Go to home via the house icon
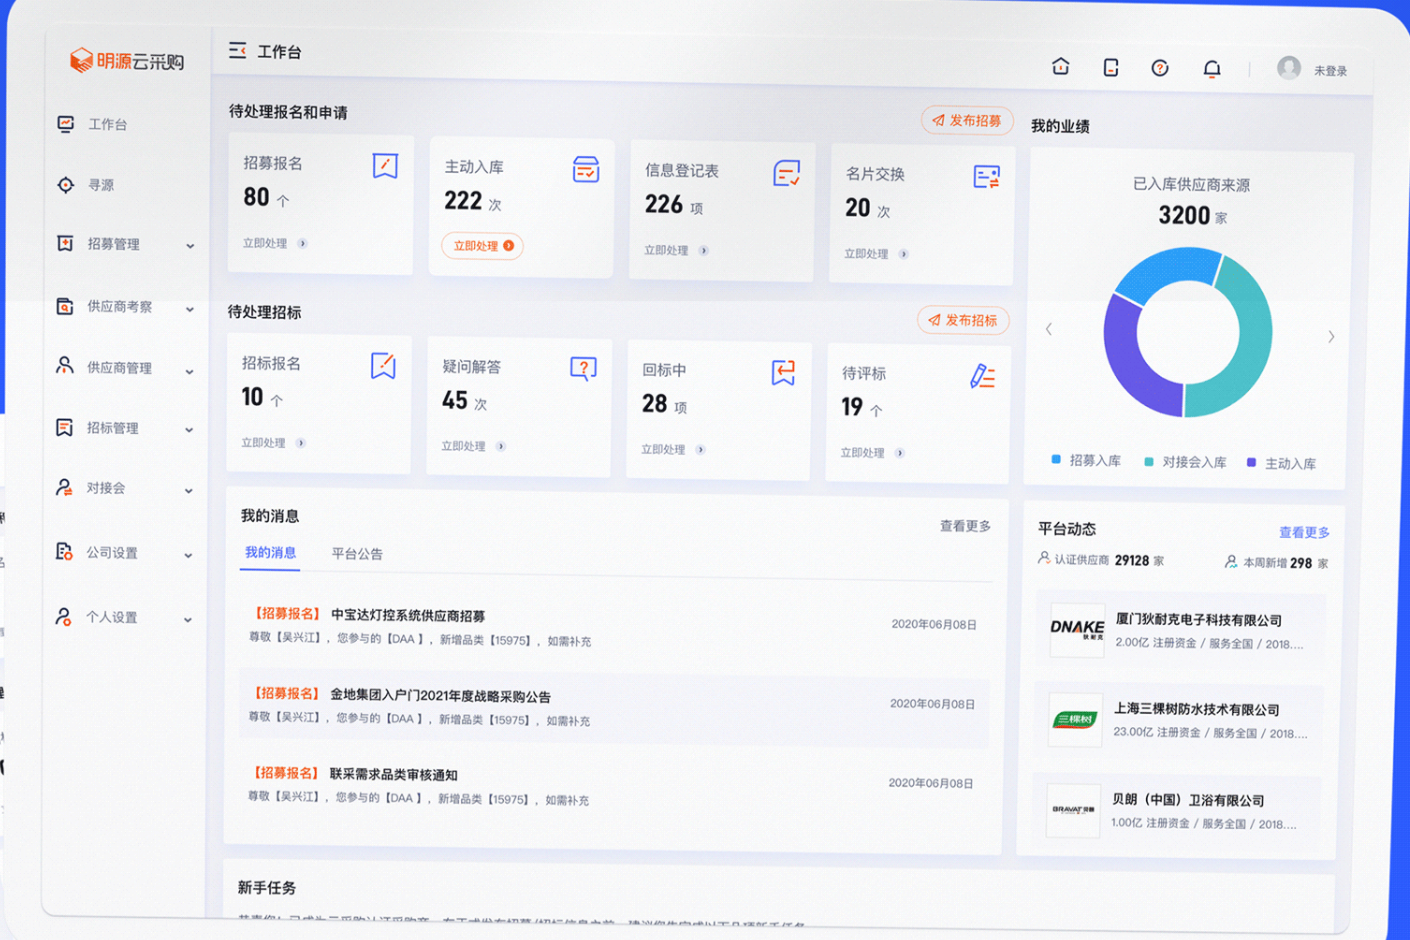This screenshot has height=940, width=1410. coord(1061,66)
